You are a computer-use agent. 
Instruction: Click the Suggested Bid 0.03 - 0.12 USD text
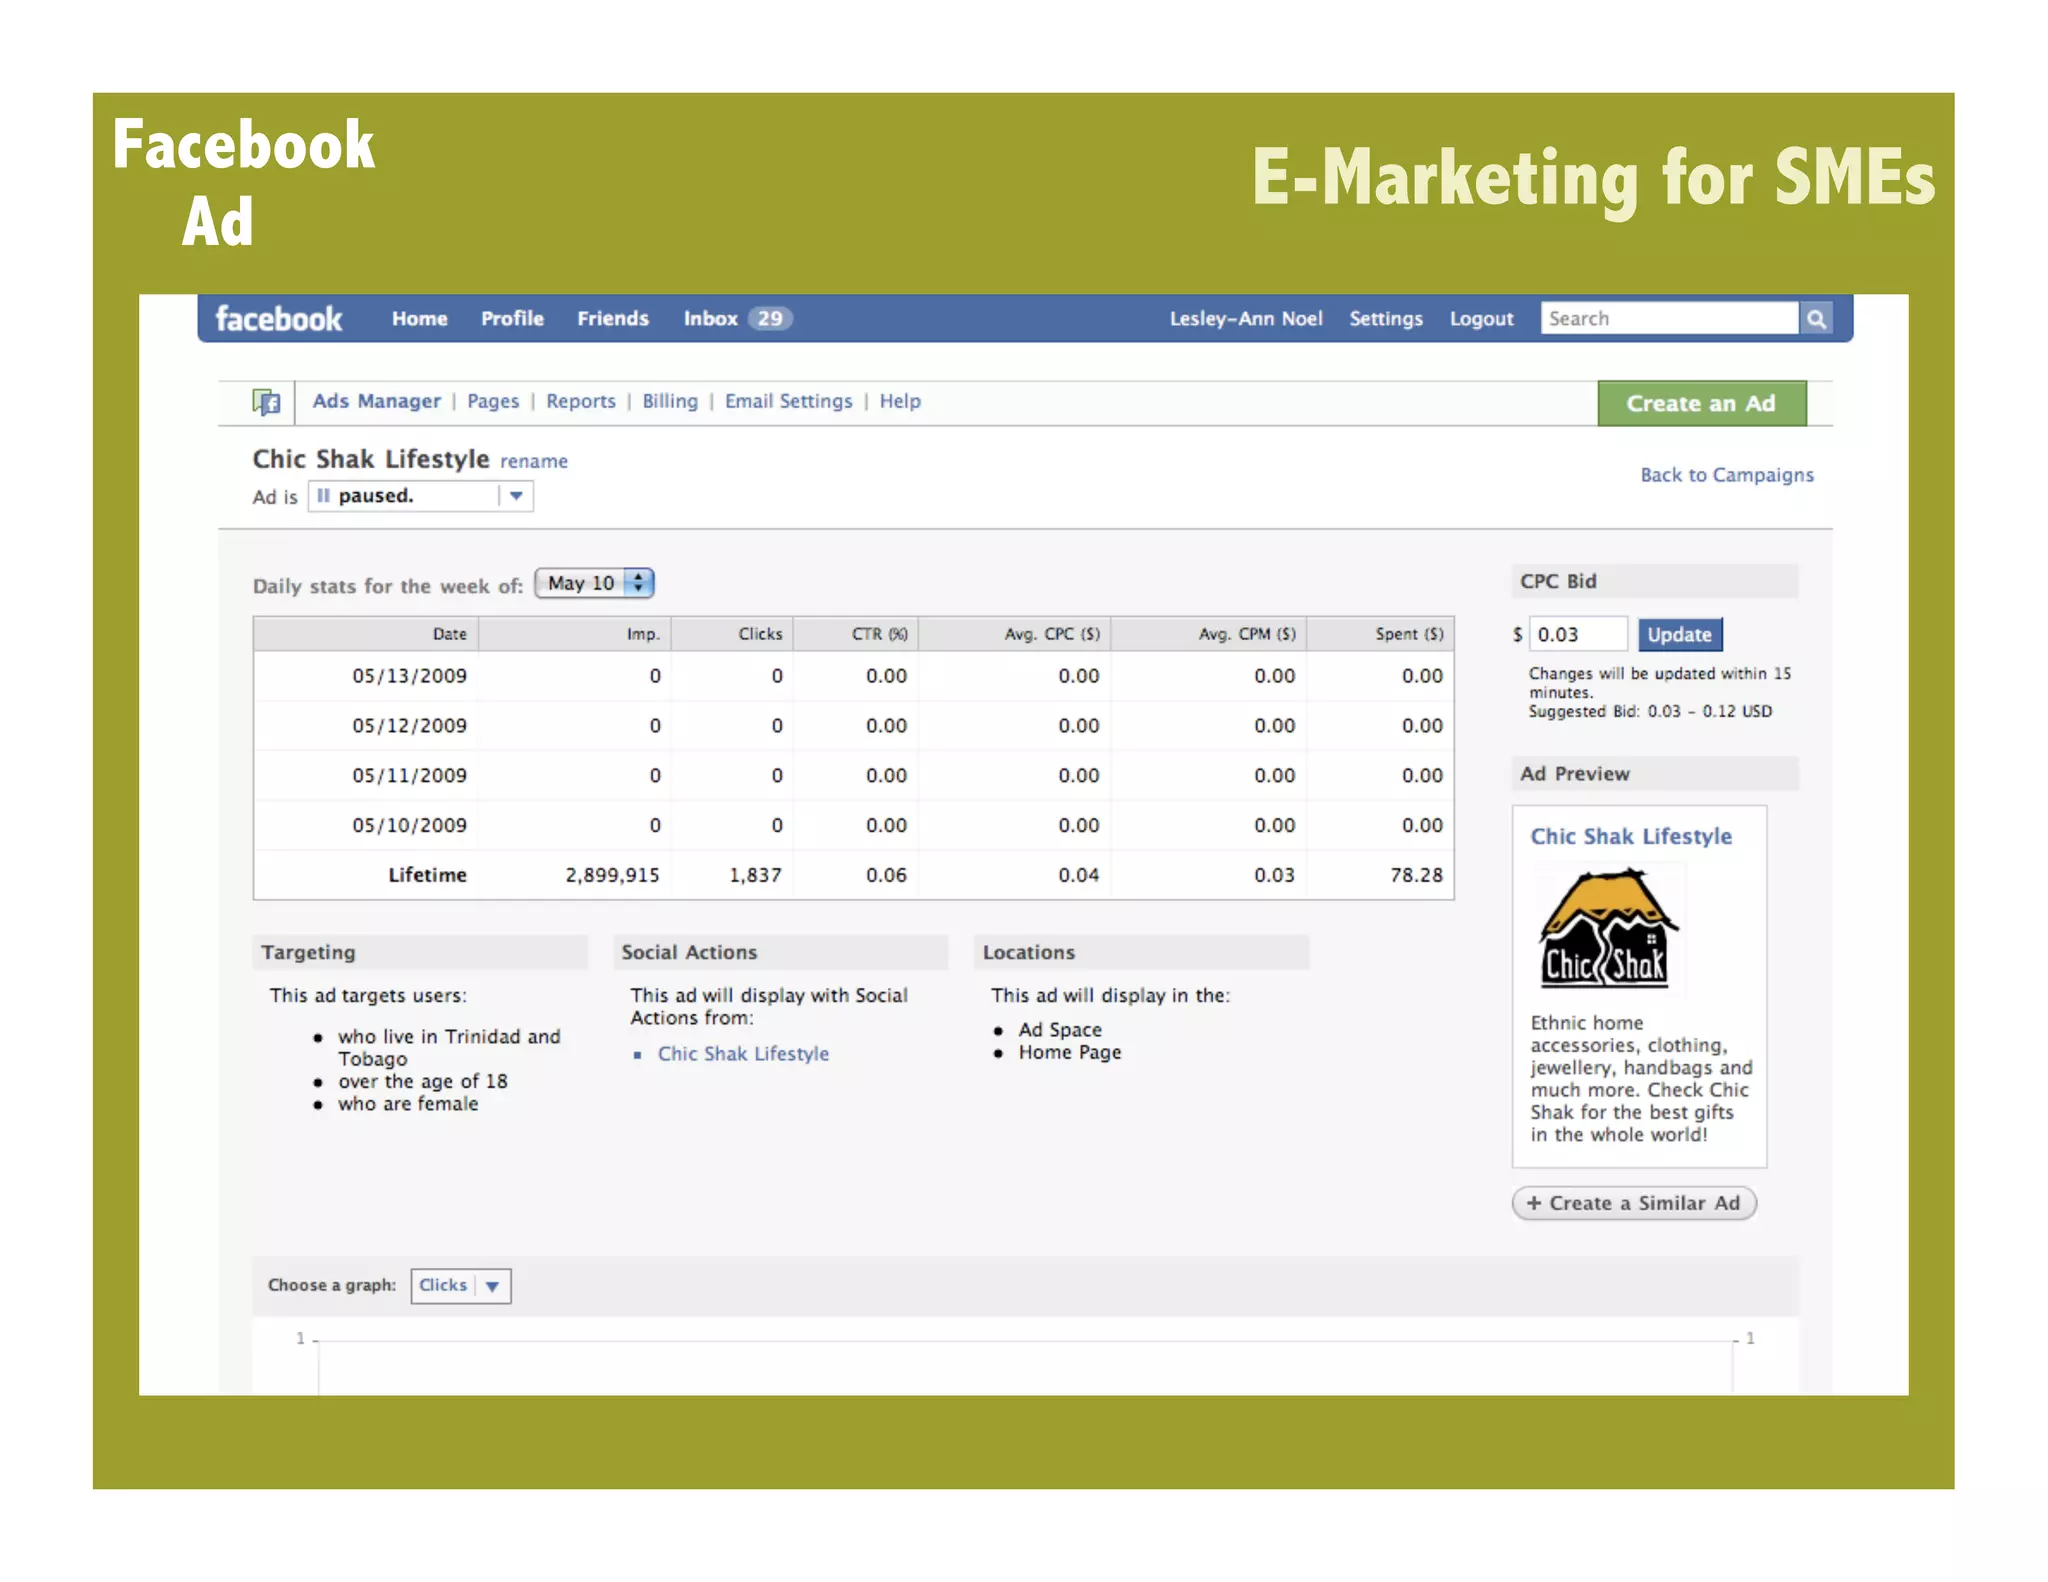click(x=1650, y=712)
